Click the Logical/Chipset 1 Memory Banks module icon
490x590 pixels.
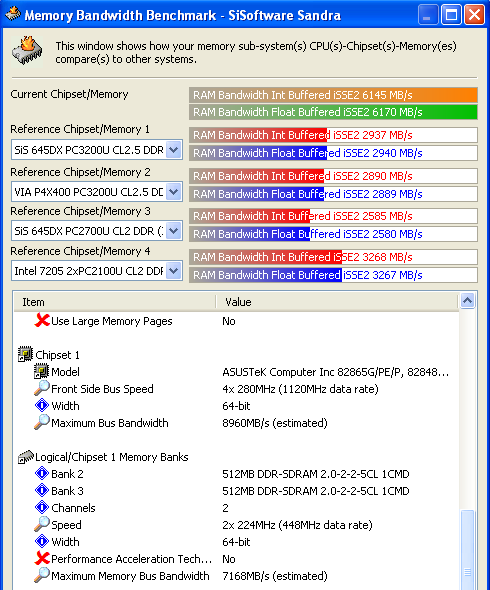26,457
